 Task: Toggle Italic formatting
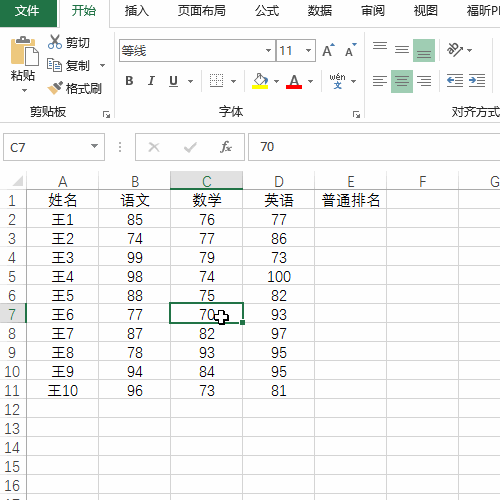click(151, 81)
